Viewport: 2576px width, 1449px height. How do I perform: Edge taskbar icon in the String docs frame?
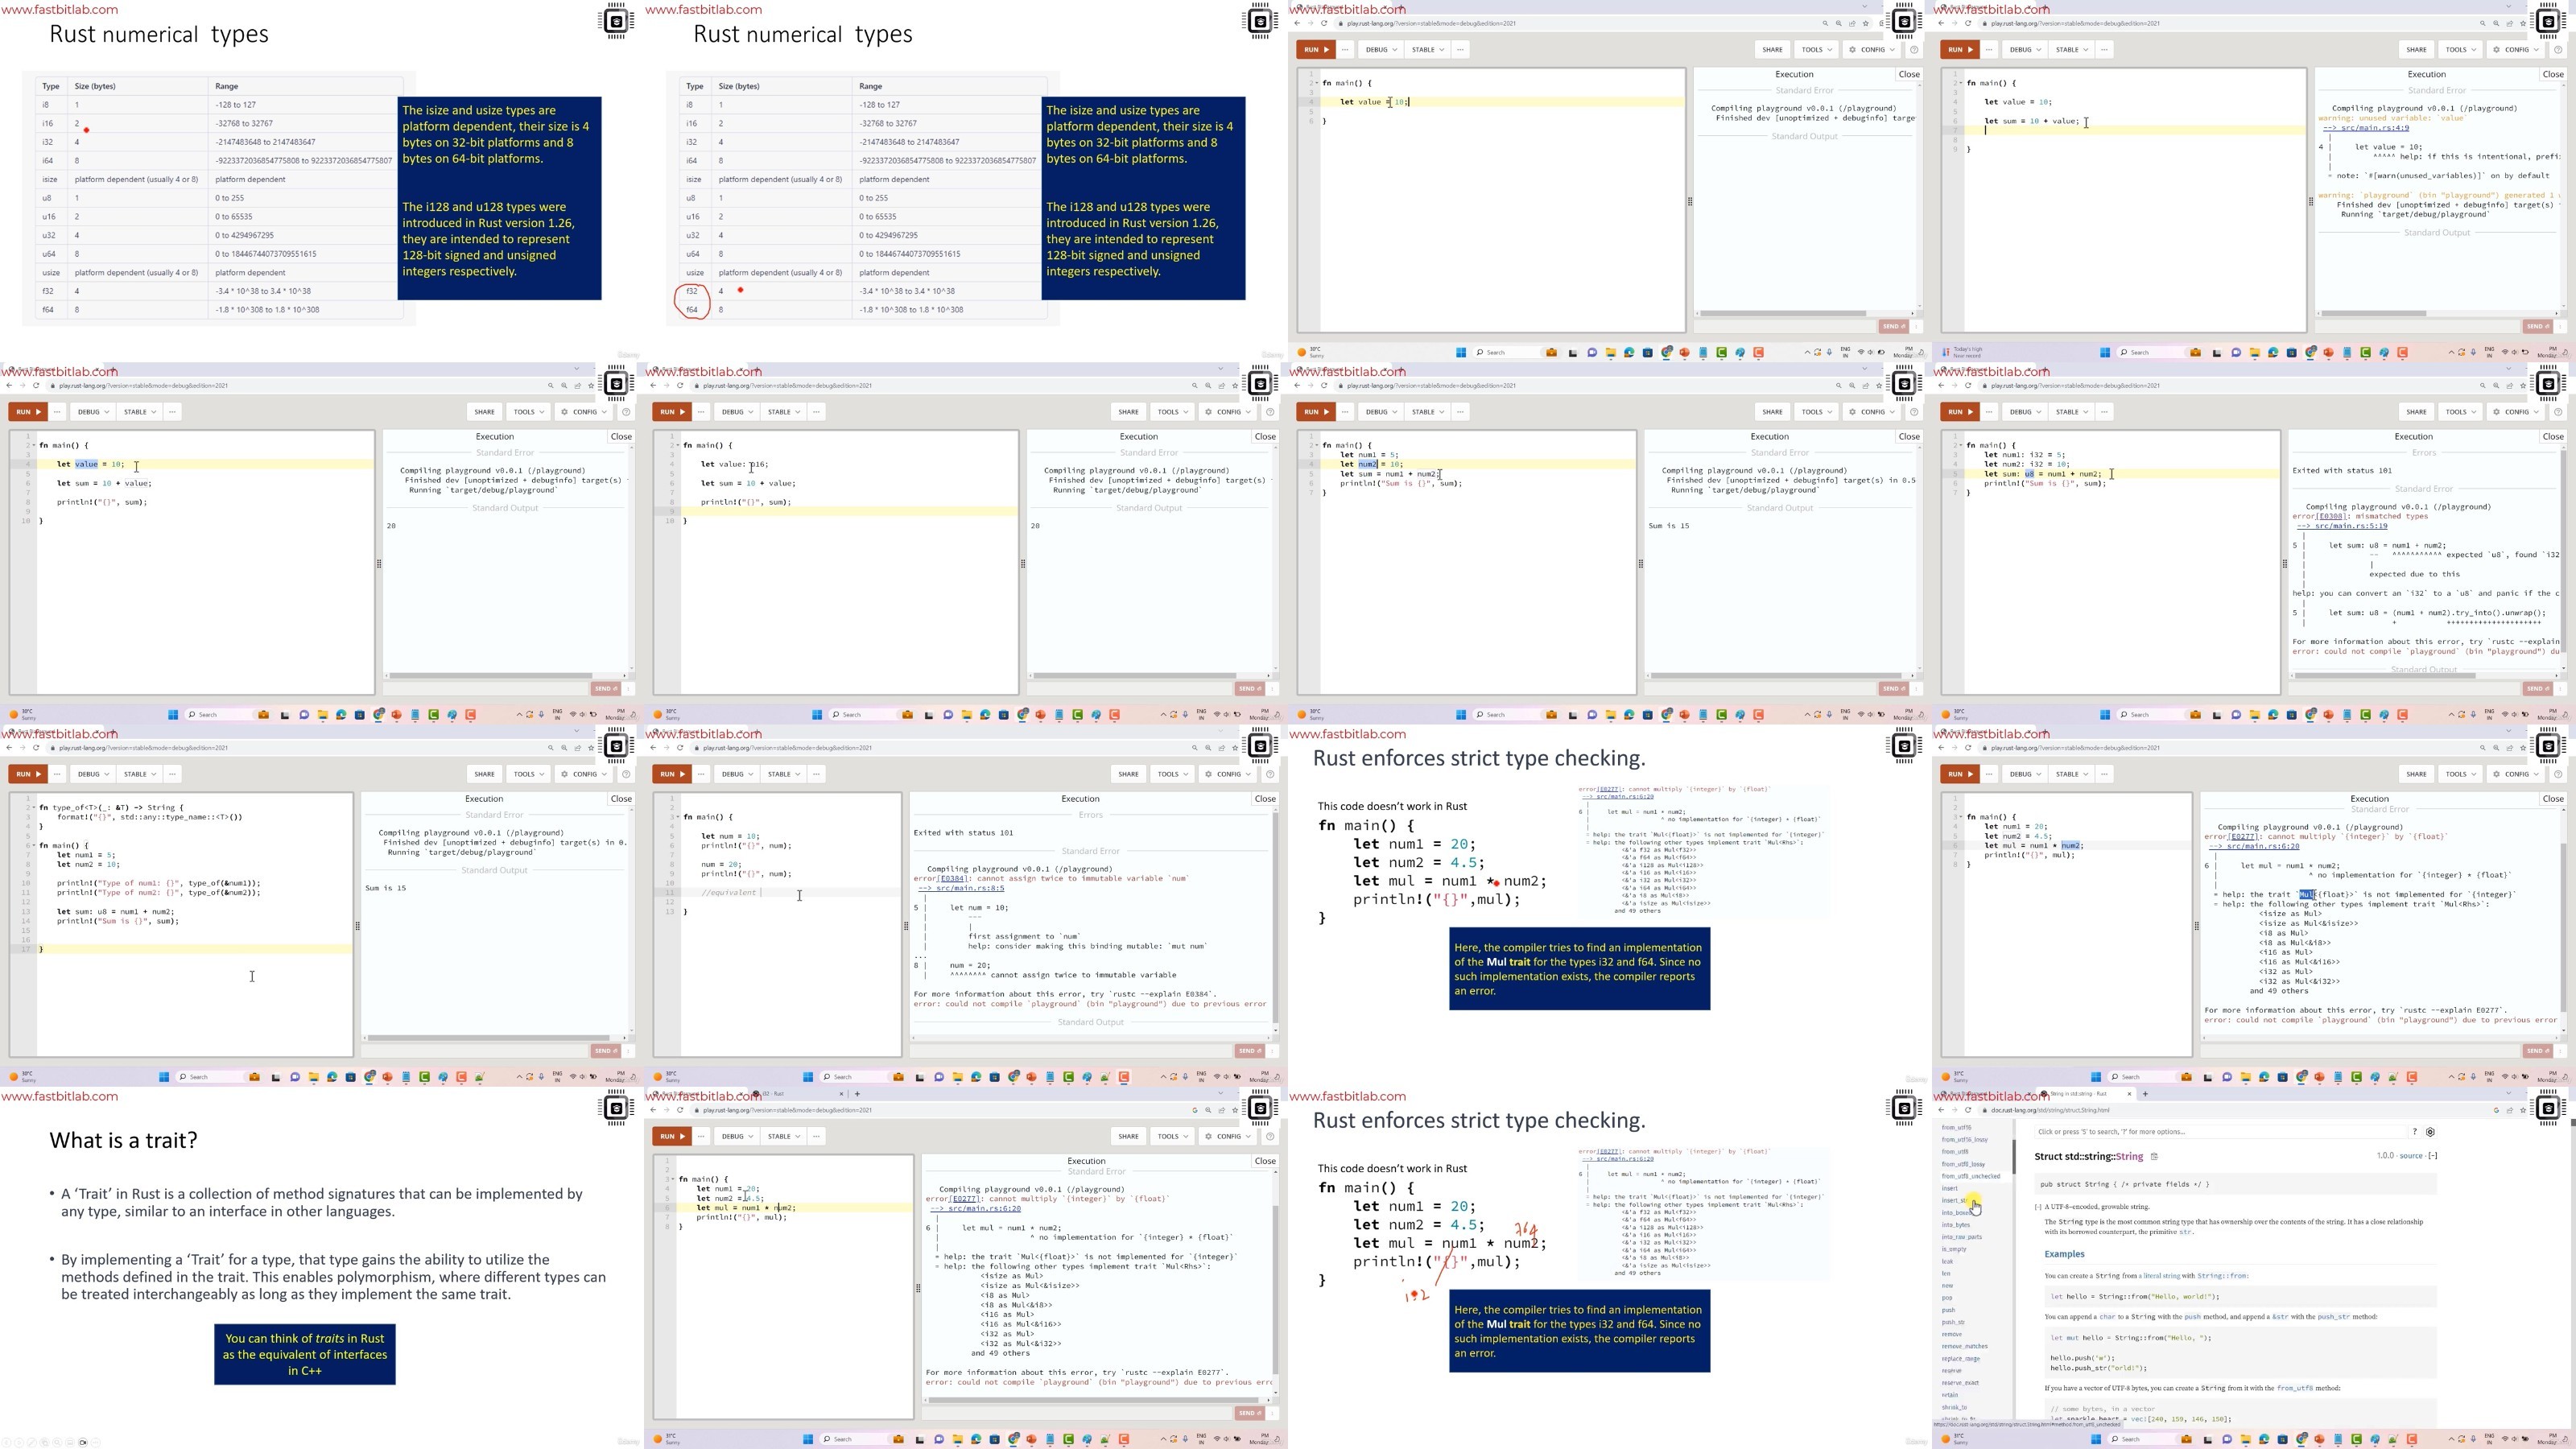pyautogui.click(x=2265, y=1439)
